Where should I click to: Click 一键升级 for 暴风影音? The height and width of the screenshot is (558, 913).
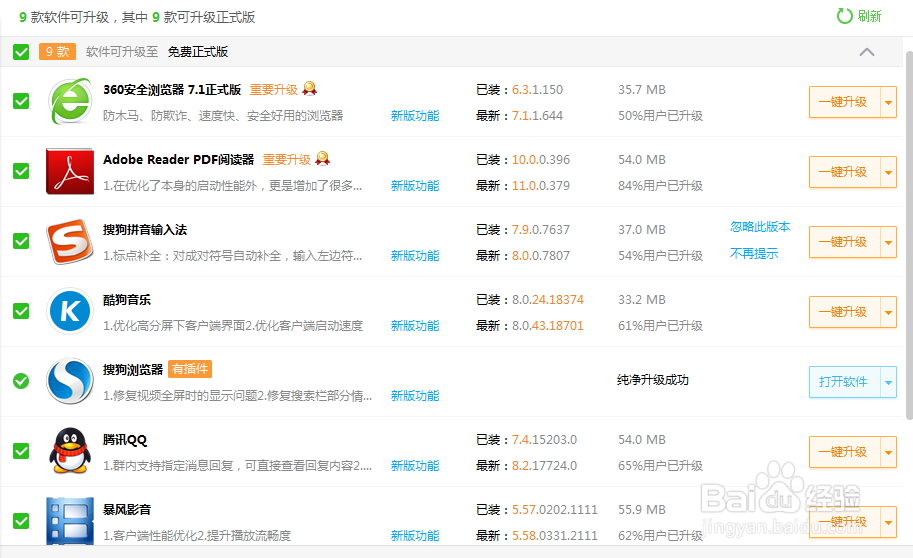point(844,522)
